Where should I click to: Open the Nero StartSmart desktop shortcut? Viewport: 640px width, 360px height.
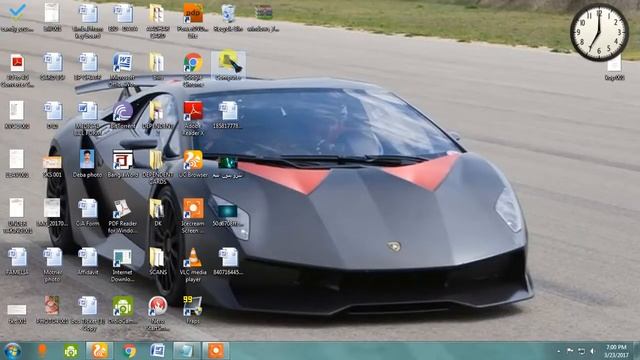tap(158, 313)
